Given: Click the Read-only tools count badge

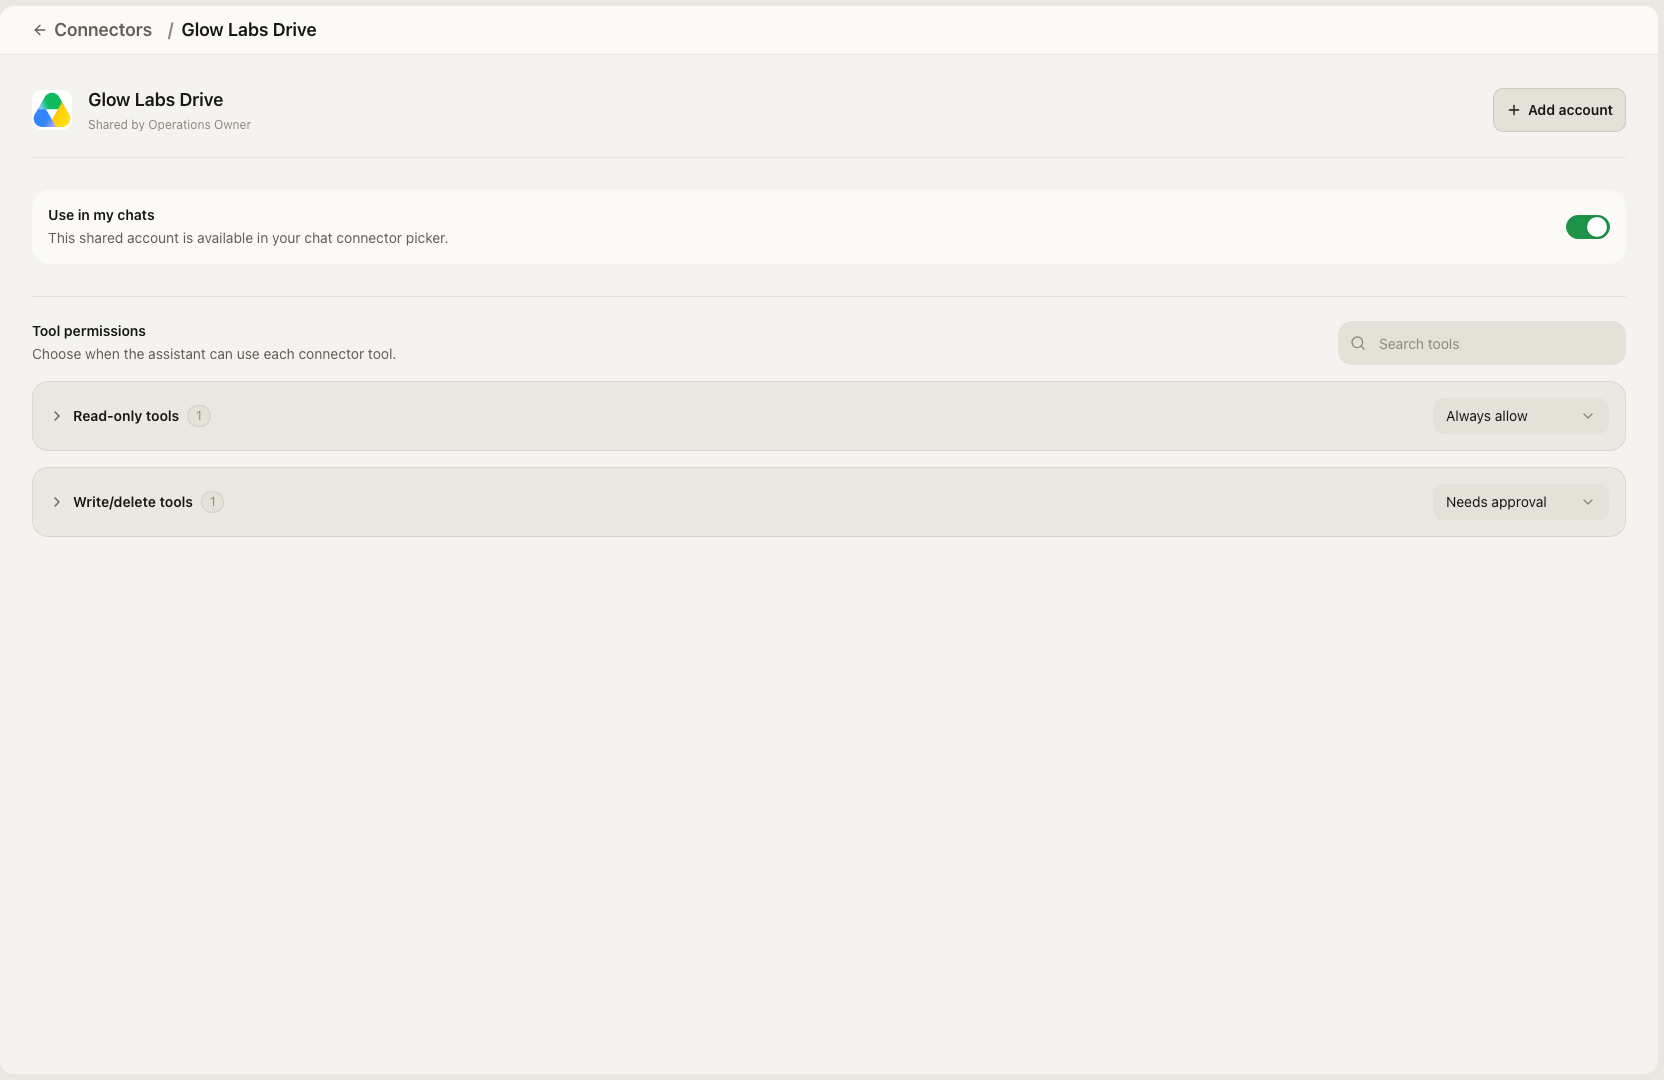Looking at the screenshot, I should click(x=199, y=416).
